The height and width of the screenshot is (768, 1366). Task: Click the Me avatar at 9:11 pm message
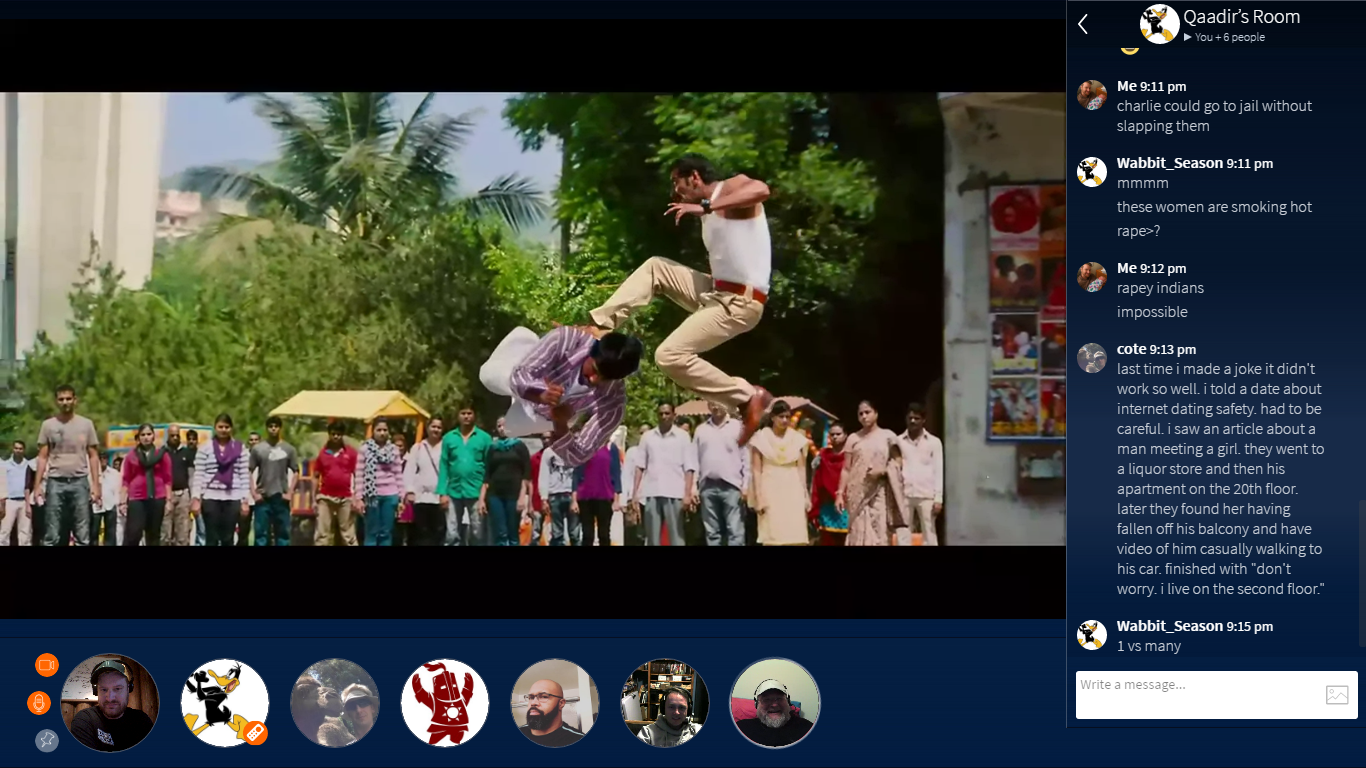point(1092,95)
